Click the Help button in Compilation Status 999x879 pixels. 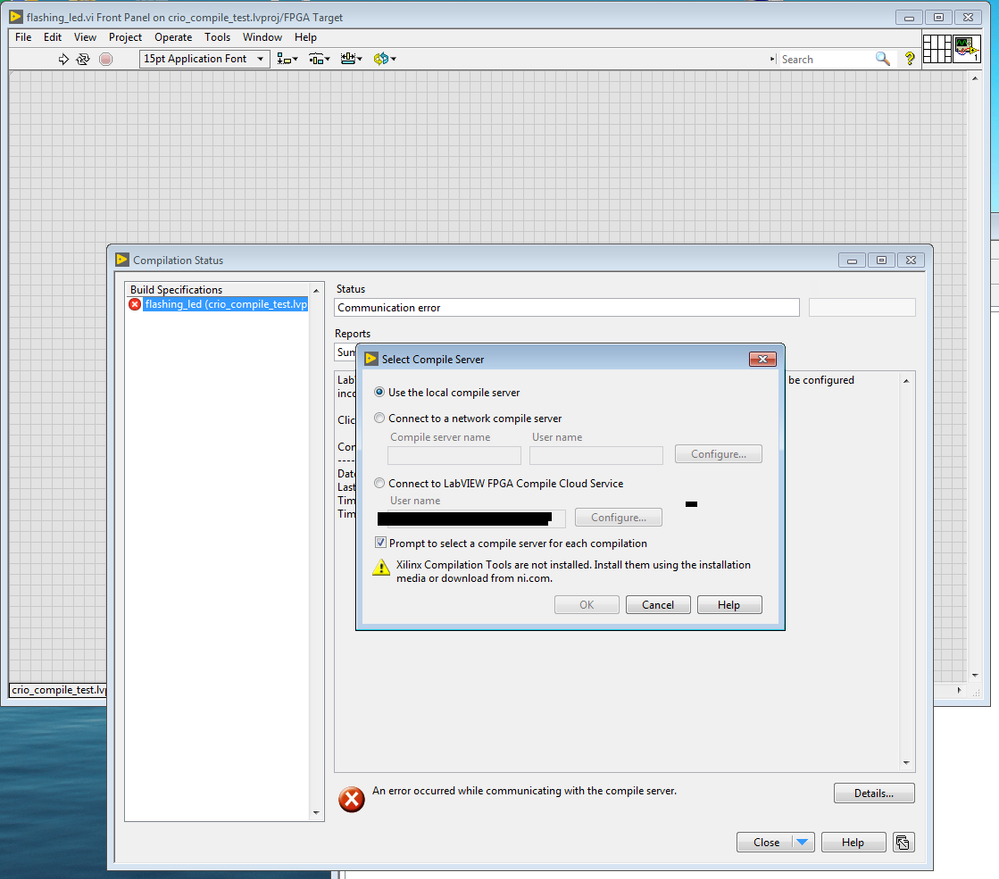[852, 843]
